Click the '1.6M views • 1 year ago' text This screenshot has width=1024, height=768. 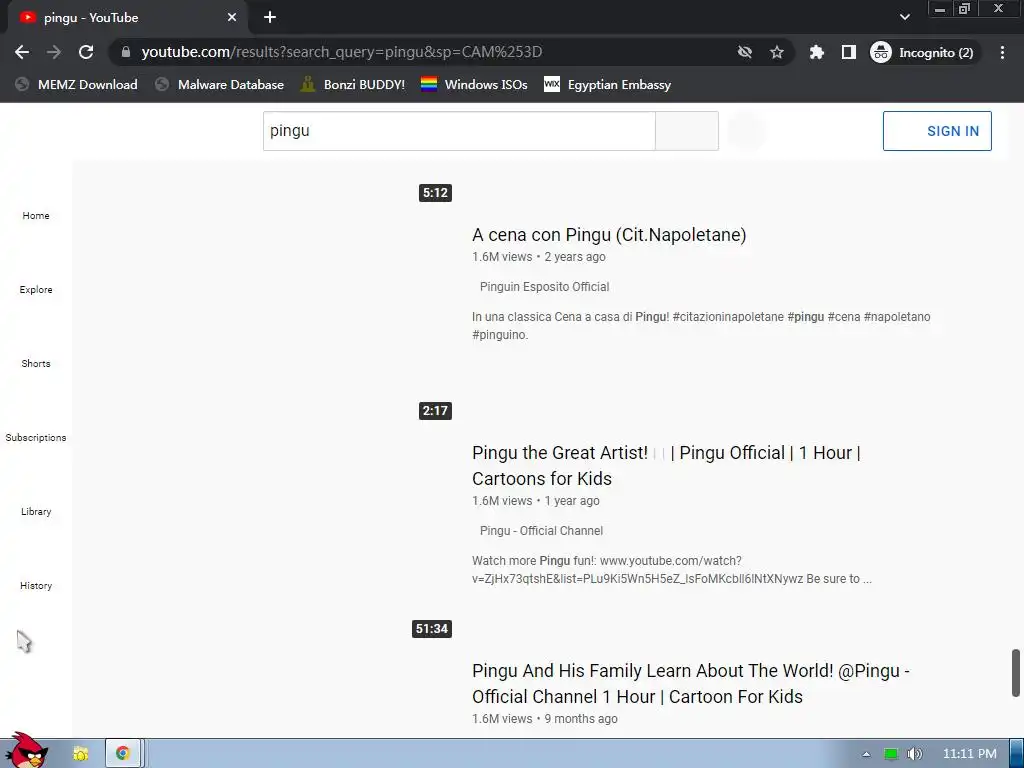coord(536,501)
